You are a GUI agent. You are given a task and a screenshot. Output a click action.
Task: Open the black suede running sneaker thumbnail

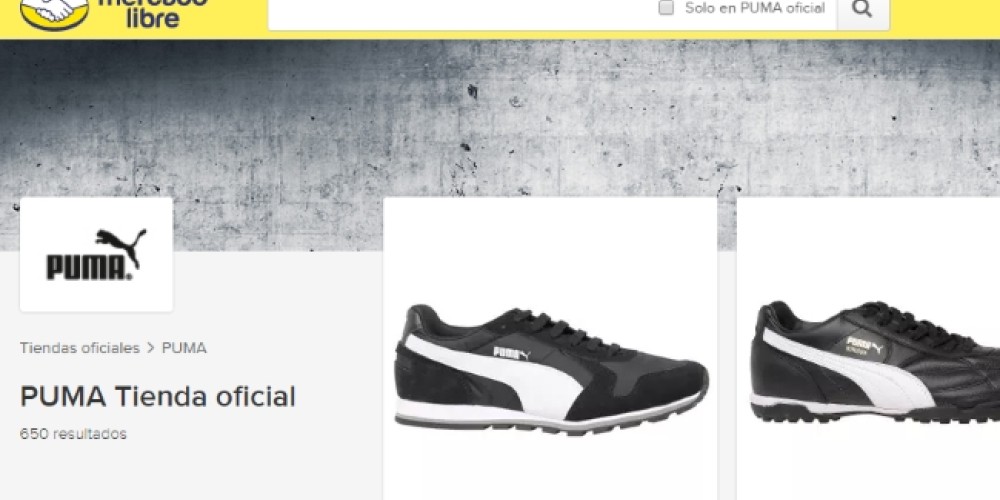pyautogui.click(x=550, y=369)
